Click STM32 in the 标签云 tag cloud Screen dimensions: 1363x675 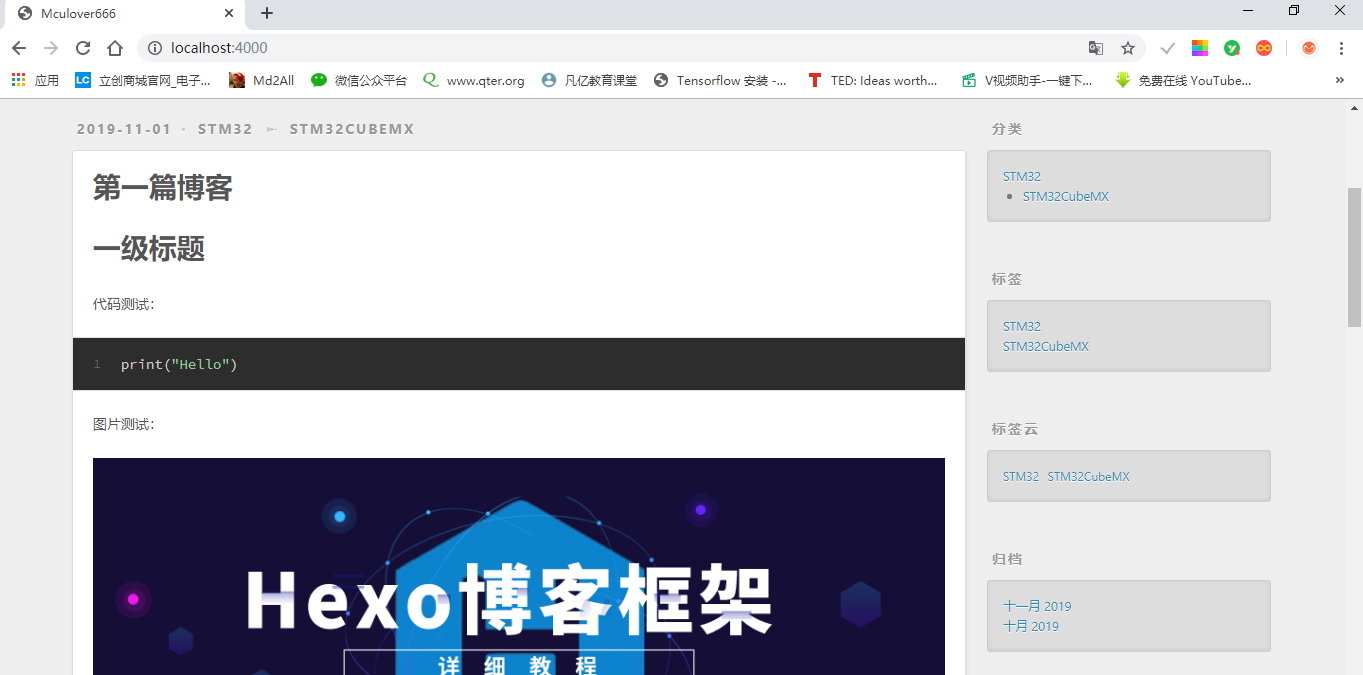[1021, 476]
